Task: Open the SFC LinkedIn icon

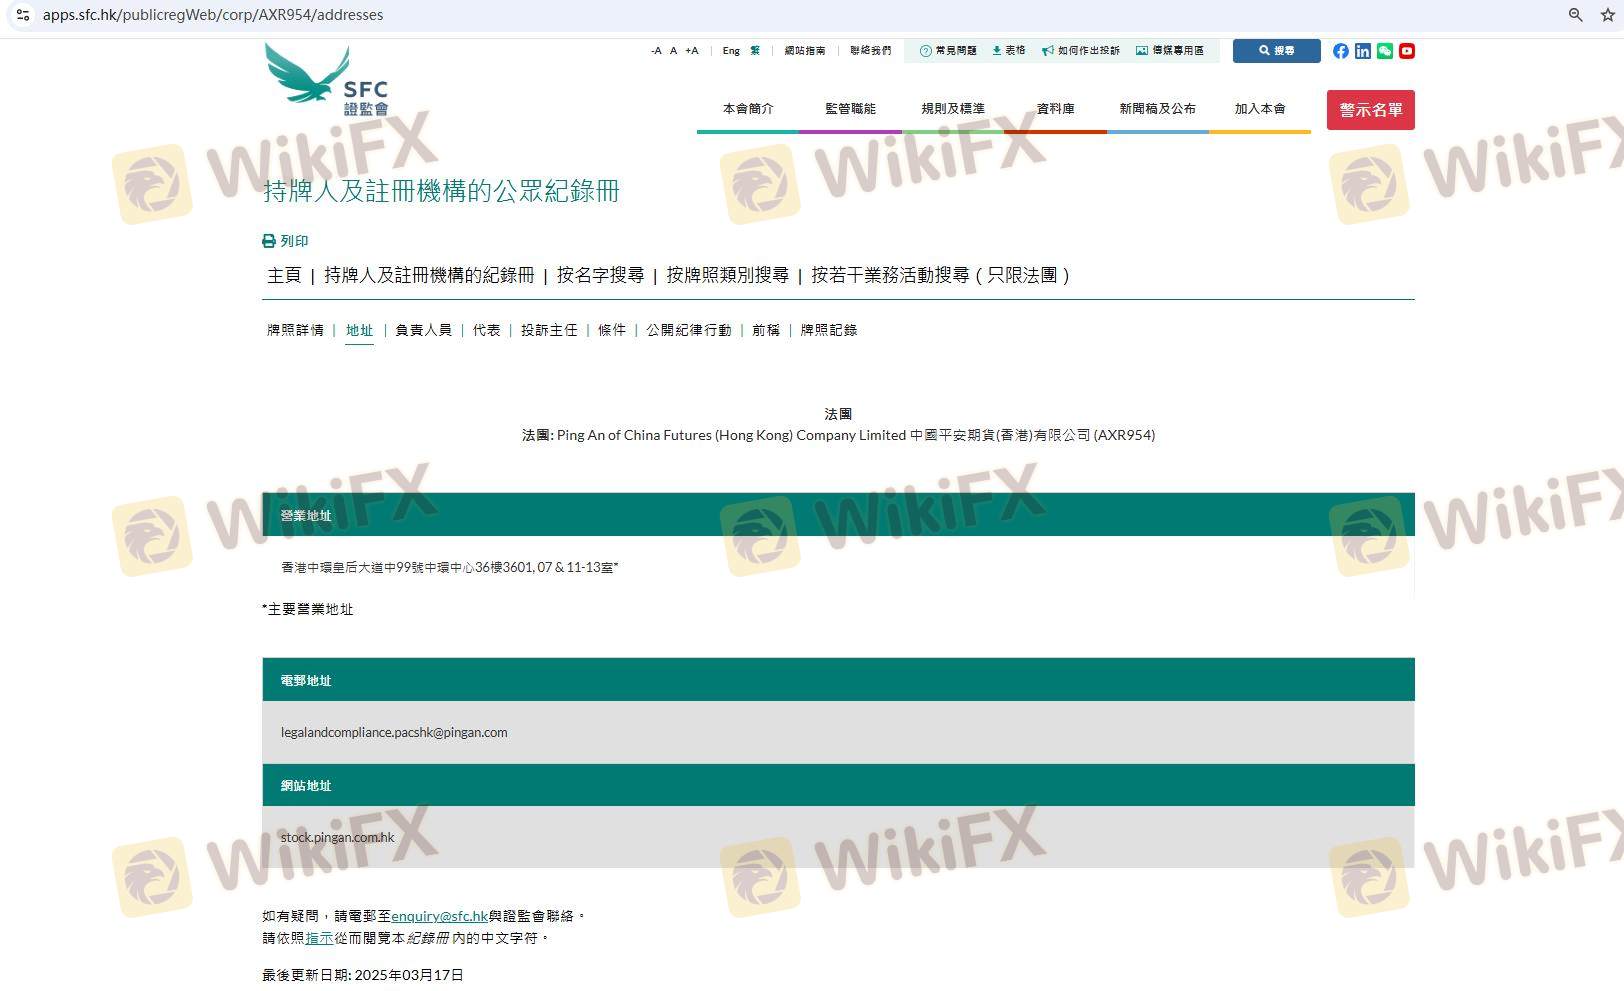Action: (1363, 51)
